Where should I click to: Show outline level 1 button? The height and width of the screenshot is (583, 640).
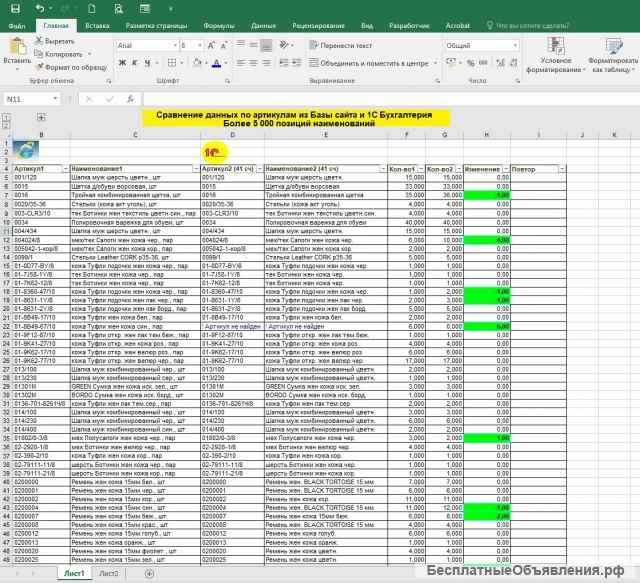[x=6, y=117]
